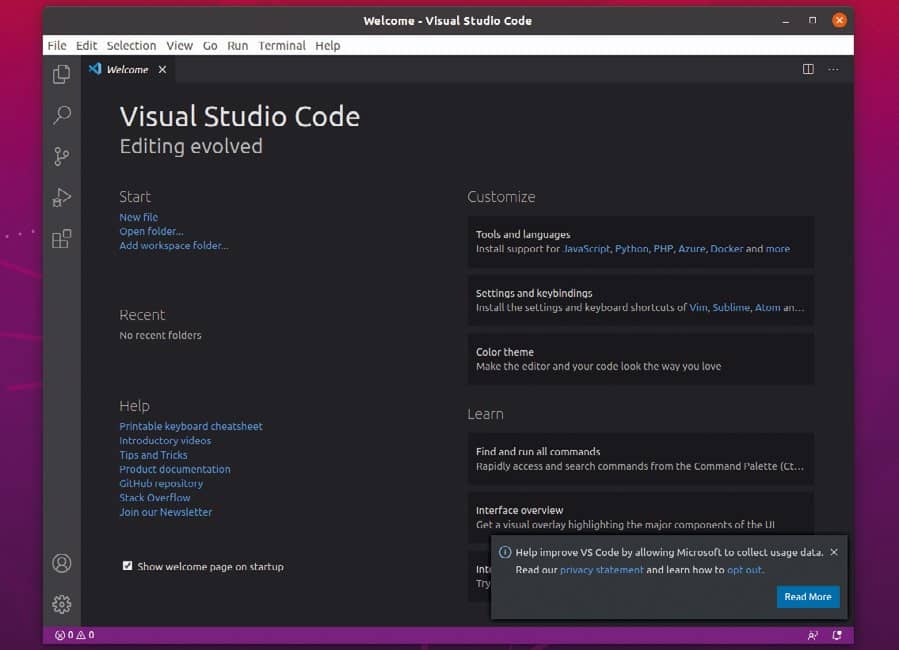
Task: Click the VS Code logo on Welcome tab
Action: pos(95,69)
